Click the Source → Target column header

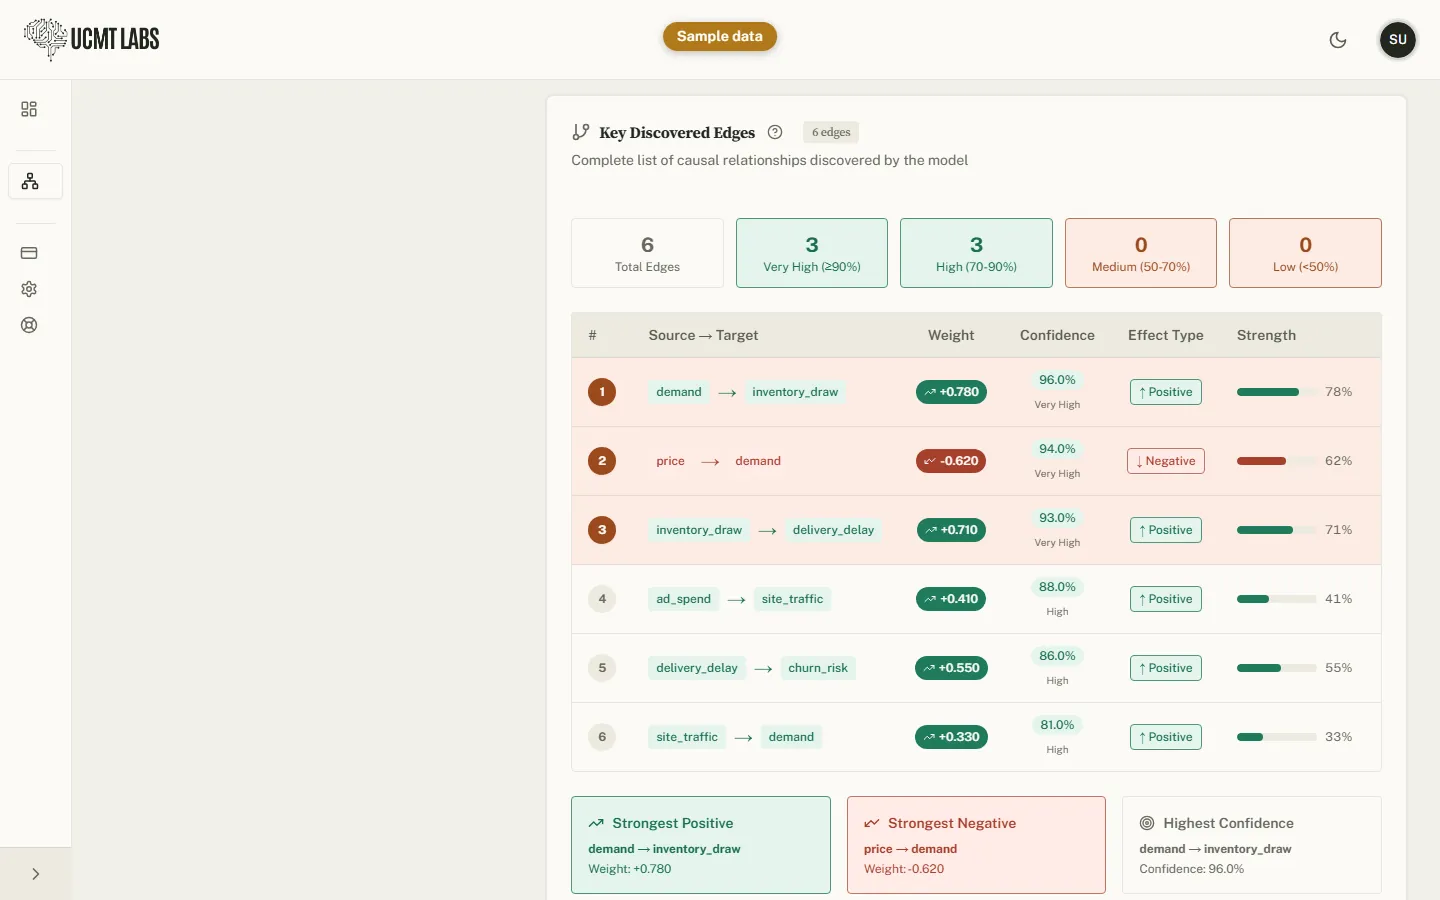(x=703, y=335)
